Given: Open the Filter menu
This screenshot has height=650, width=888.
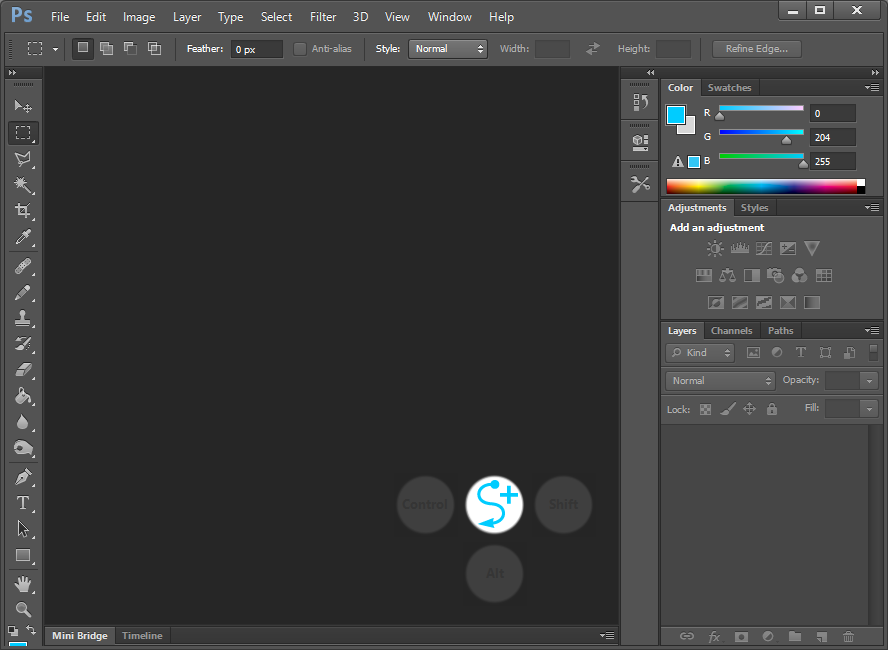Looking at the screenshot, I should click(323, 17).
